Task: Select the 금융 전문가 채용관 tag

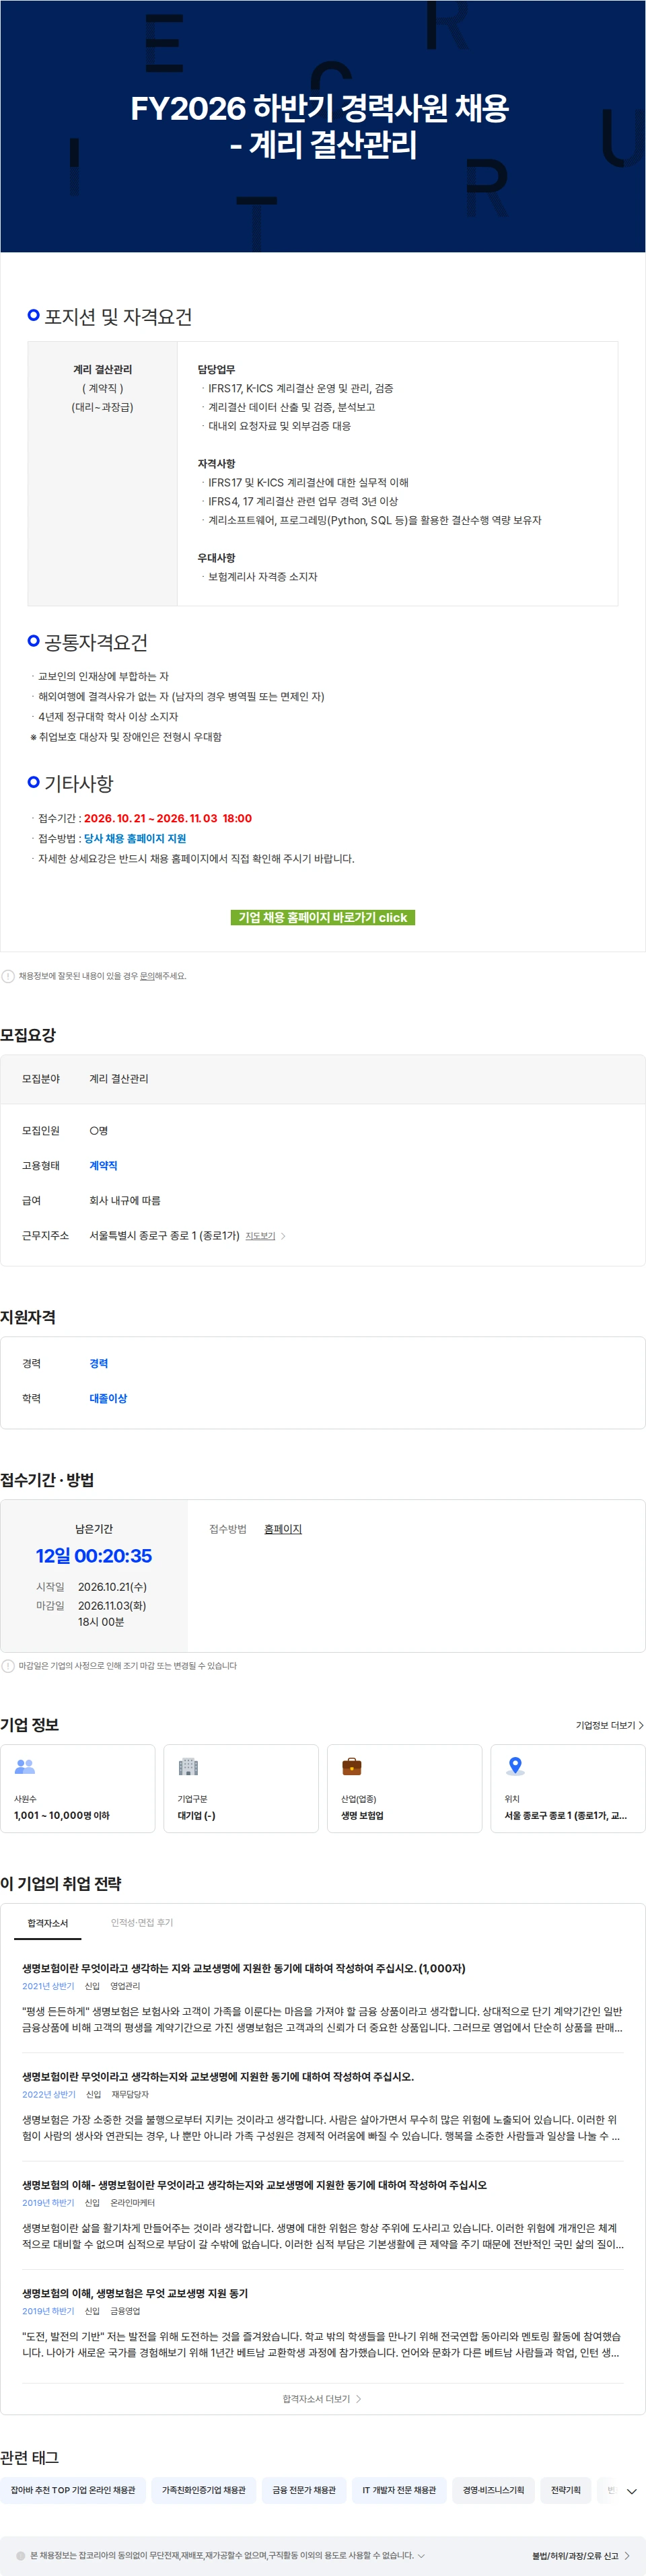Action: click(304, 2490)
